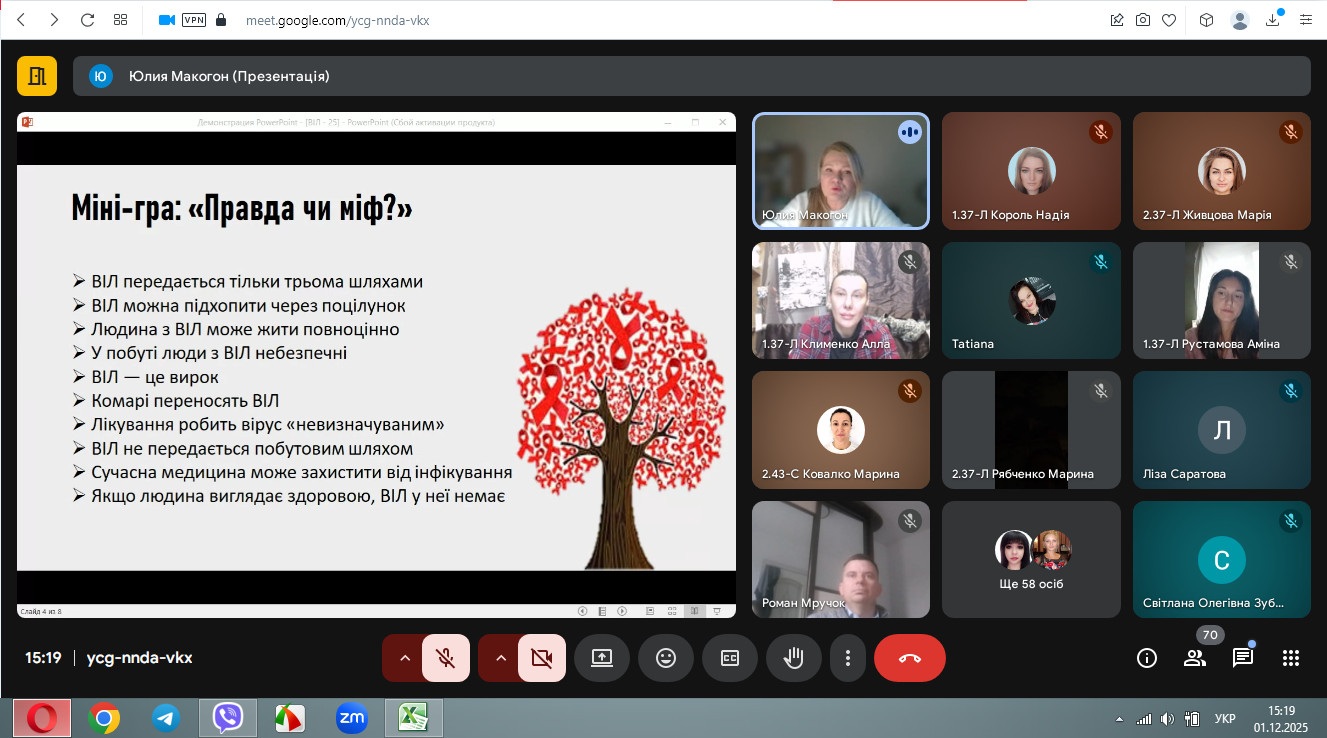
Task: Open more options three-dot menu
Action: [848, 658]
